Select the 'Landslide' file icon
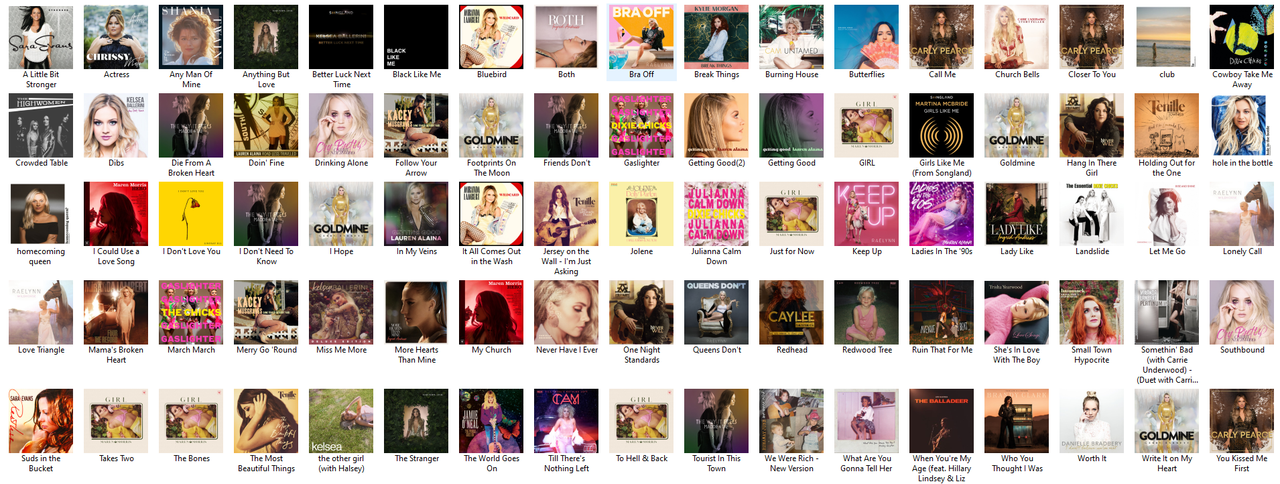This screenshot has height=484, width=1280. [1091, 213]
